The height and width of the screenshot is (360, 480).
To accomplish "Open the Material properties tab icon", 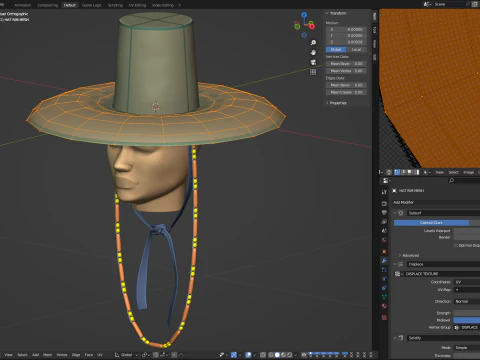I will [384, 306].
